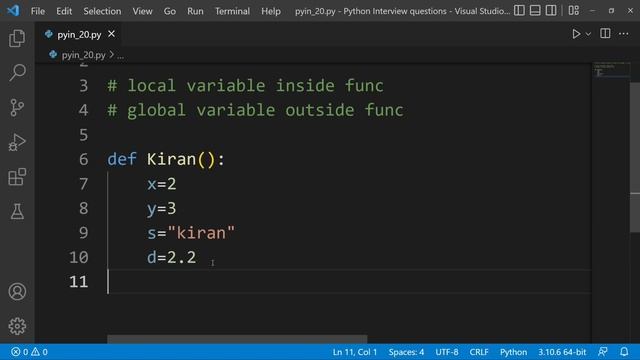This screenshot has height=360, width=640.
Task: Click the def Kiran(): line
Action: tap(166, 159)
